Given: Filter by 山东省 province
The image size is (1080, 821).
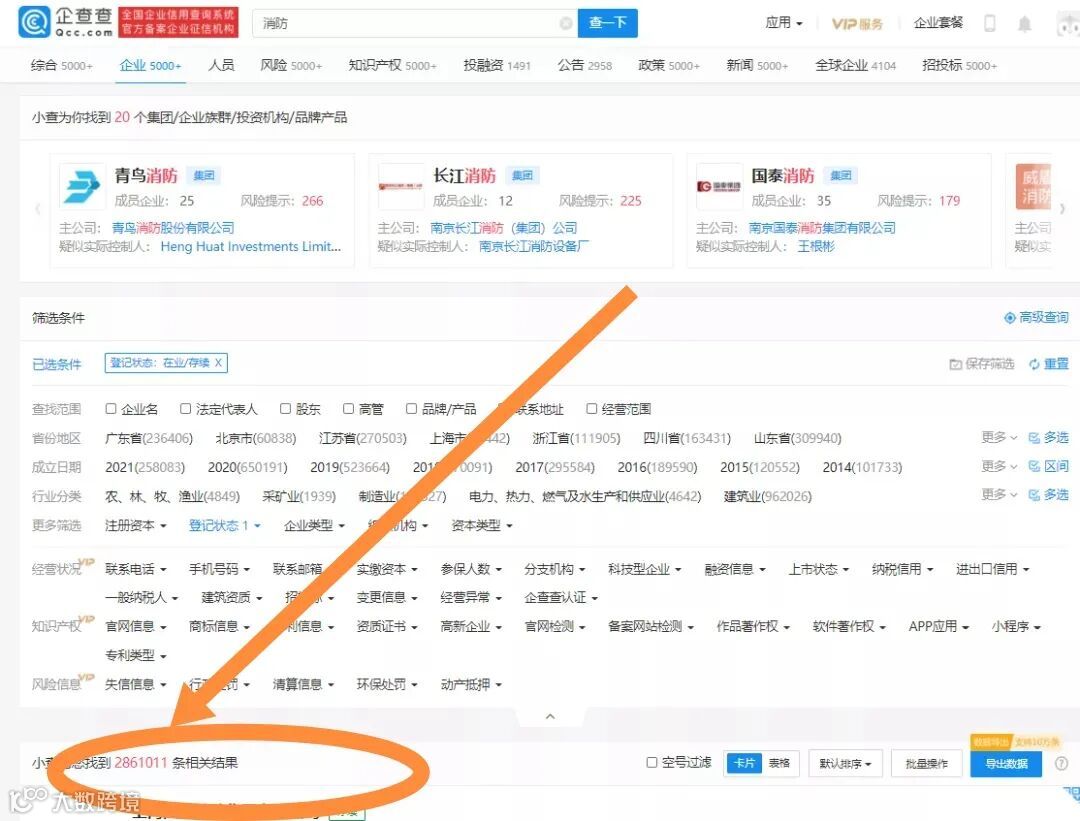Looking at the screenshot, I should [x=797, y=438].
